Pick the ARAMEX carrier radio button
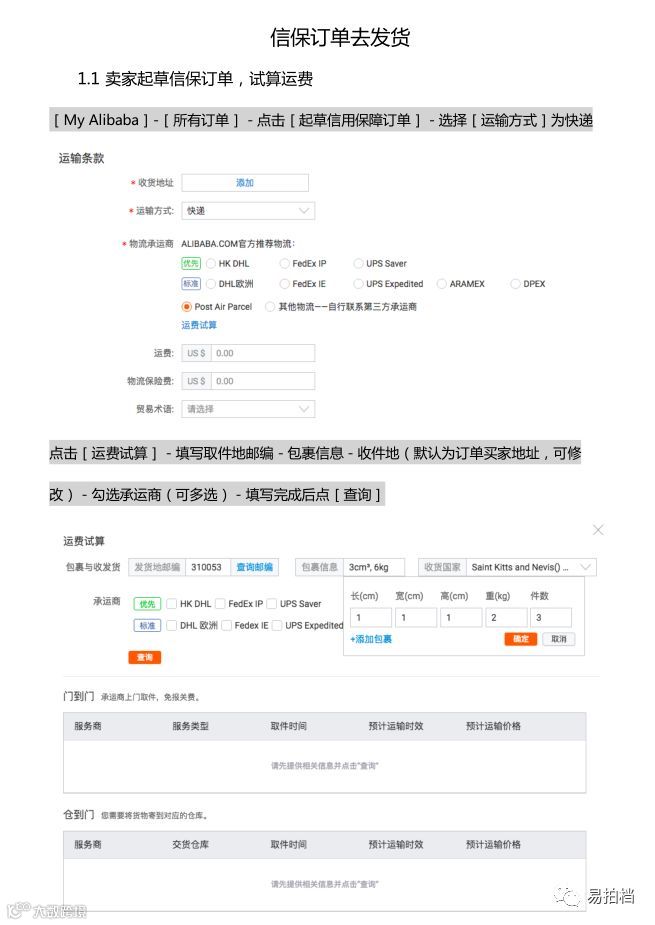 coord(441,284)
